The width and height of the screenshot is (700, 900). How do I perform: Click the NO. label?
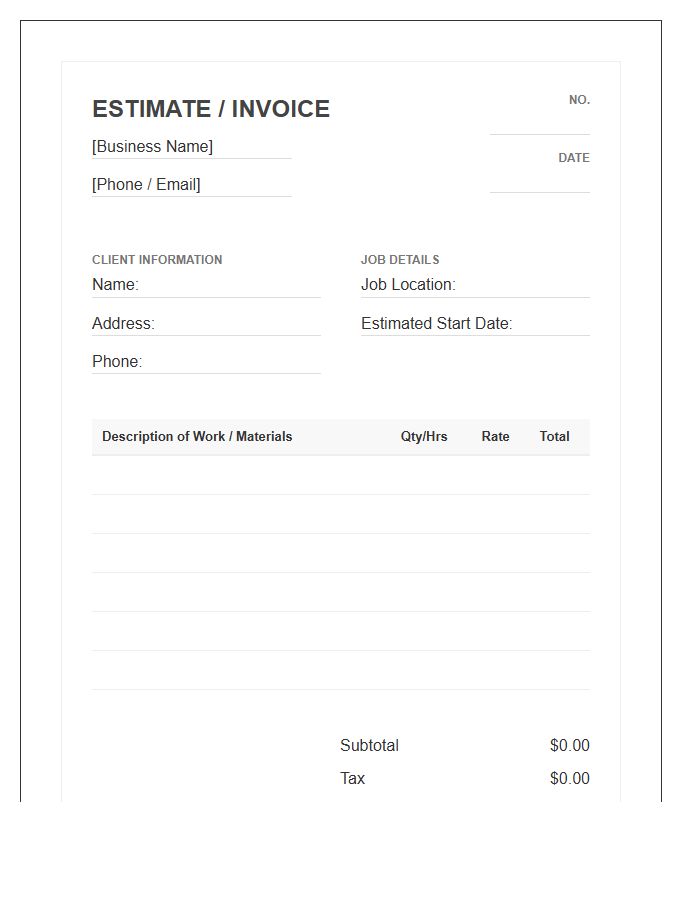click(579, 100)
